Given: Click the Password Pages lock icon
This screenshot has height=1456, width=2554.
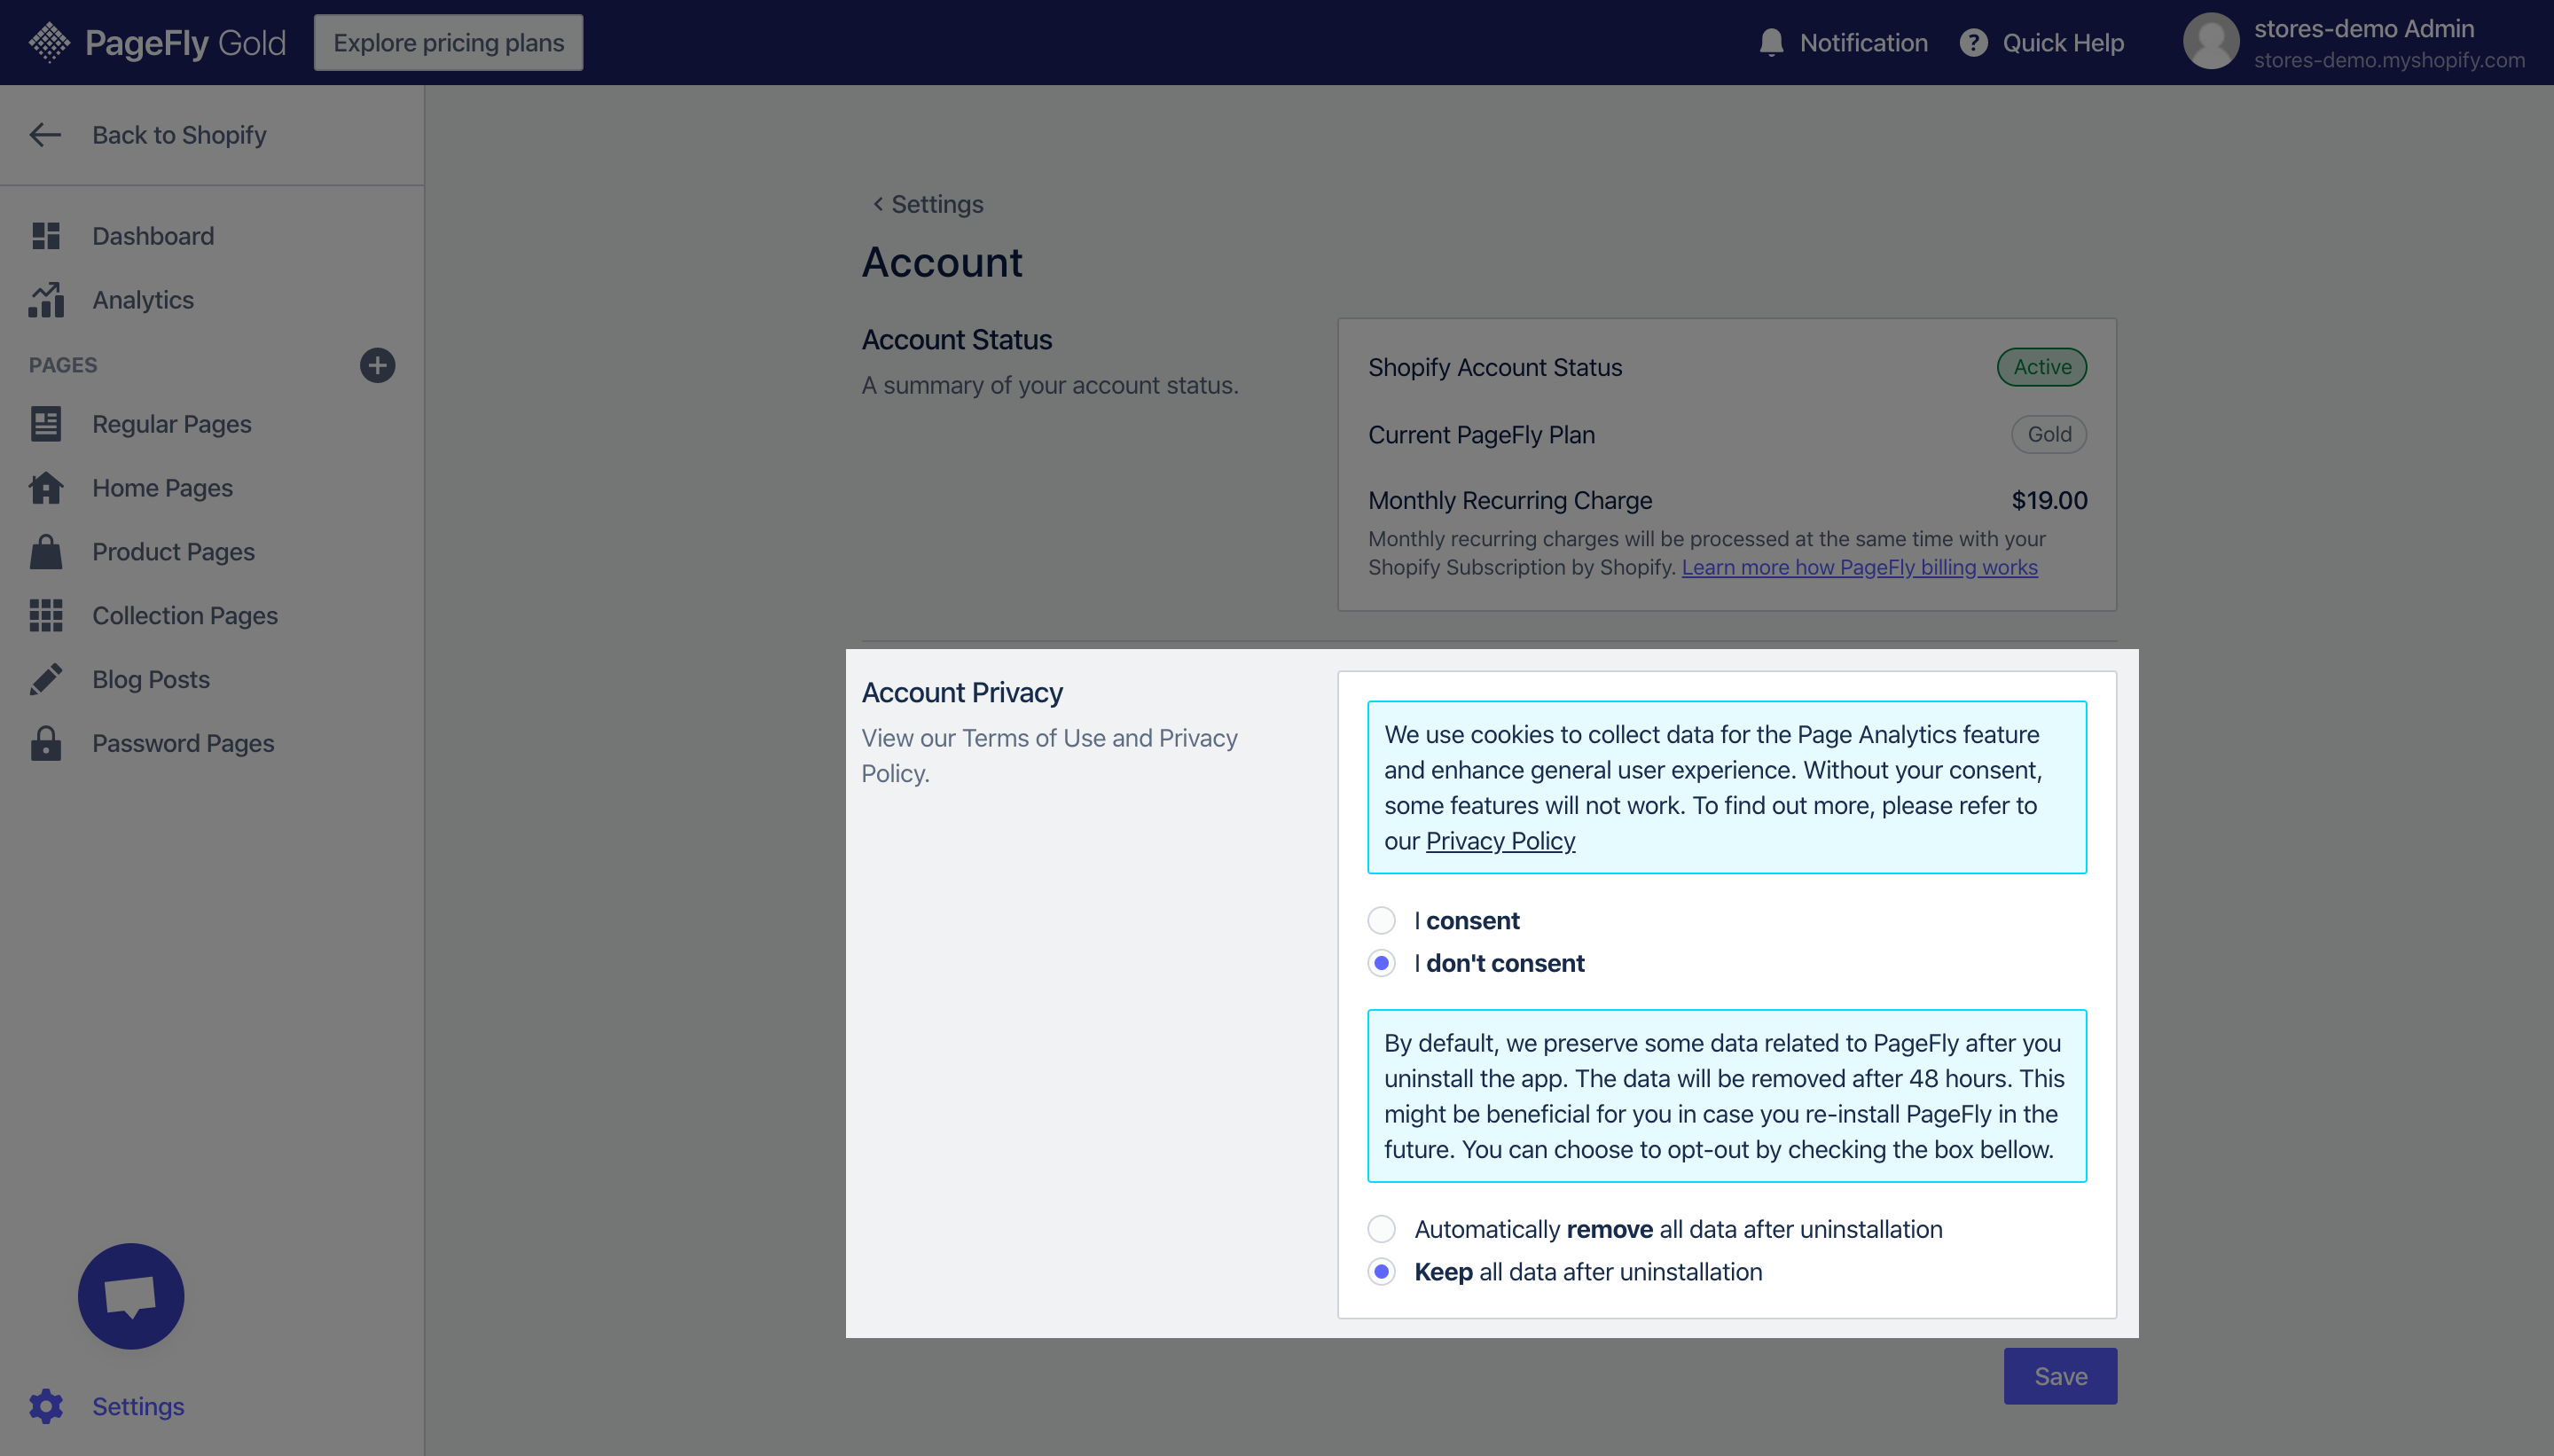Looking at the screenshot, I should (x=46, y=743).
